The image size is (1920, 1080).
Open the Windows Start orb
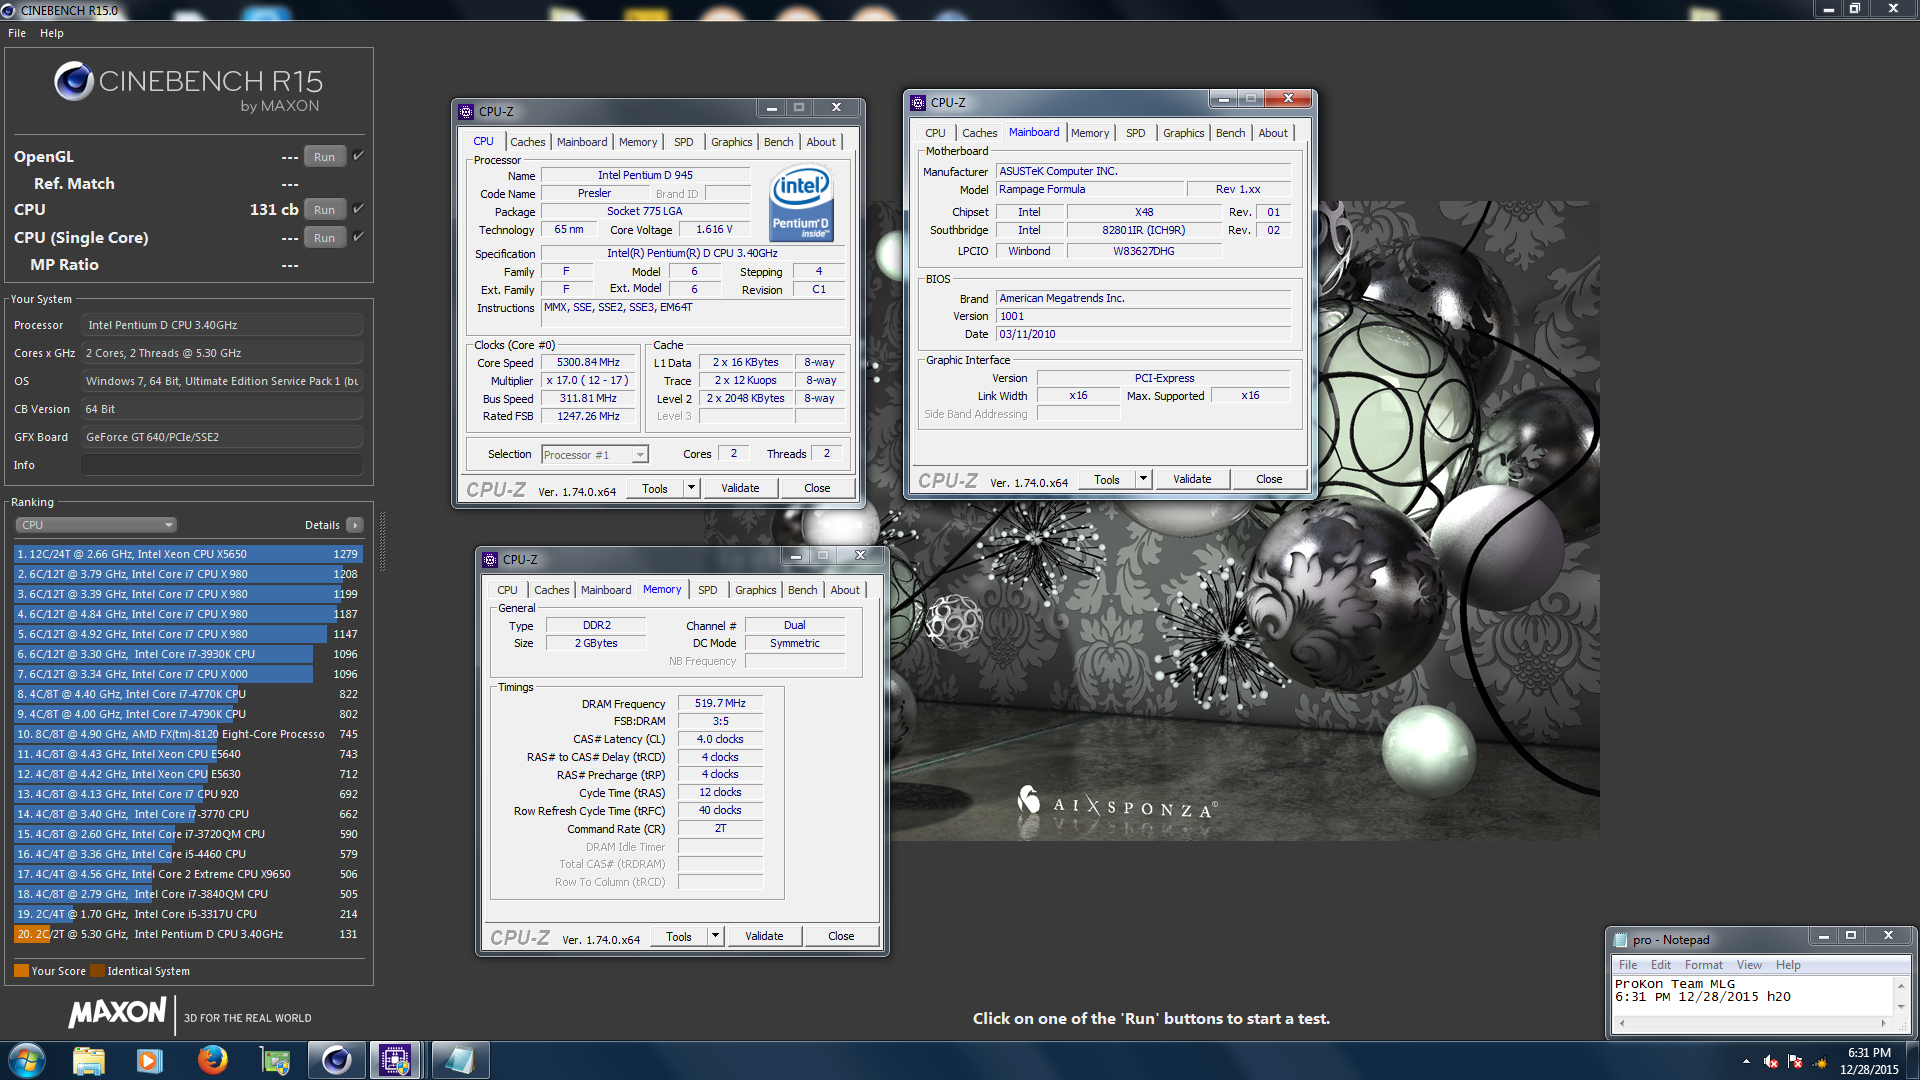(26, 1060)
